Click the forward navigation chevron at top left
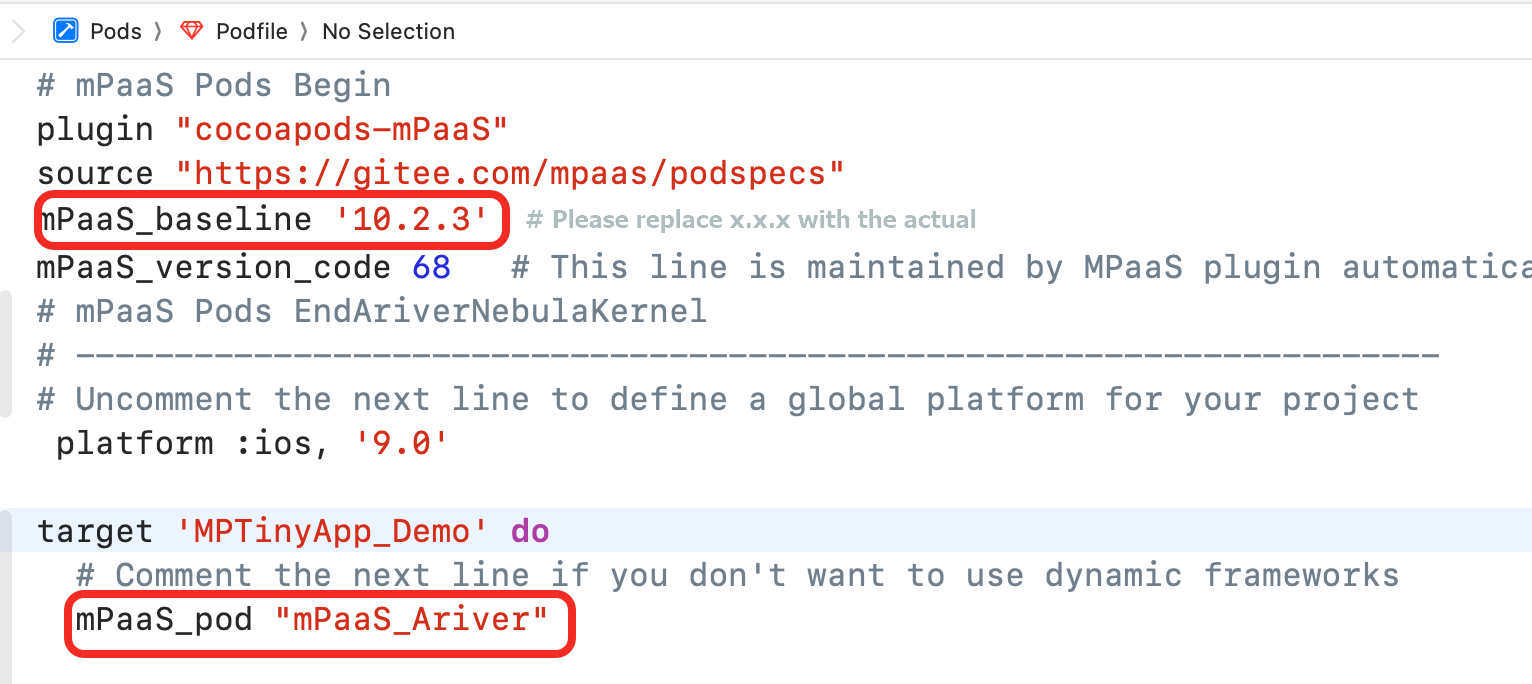This screenshot has width=1532, height=684. 17,31
